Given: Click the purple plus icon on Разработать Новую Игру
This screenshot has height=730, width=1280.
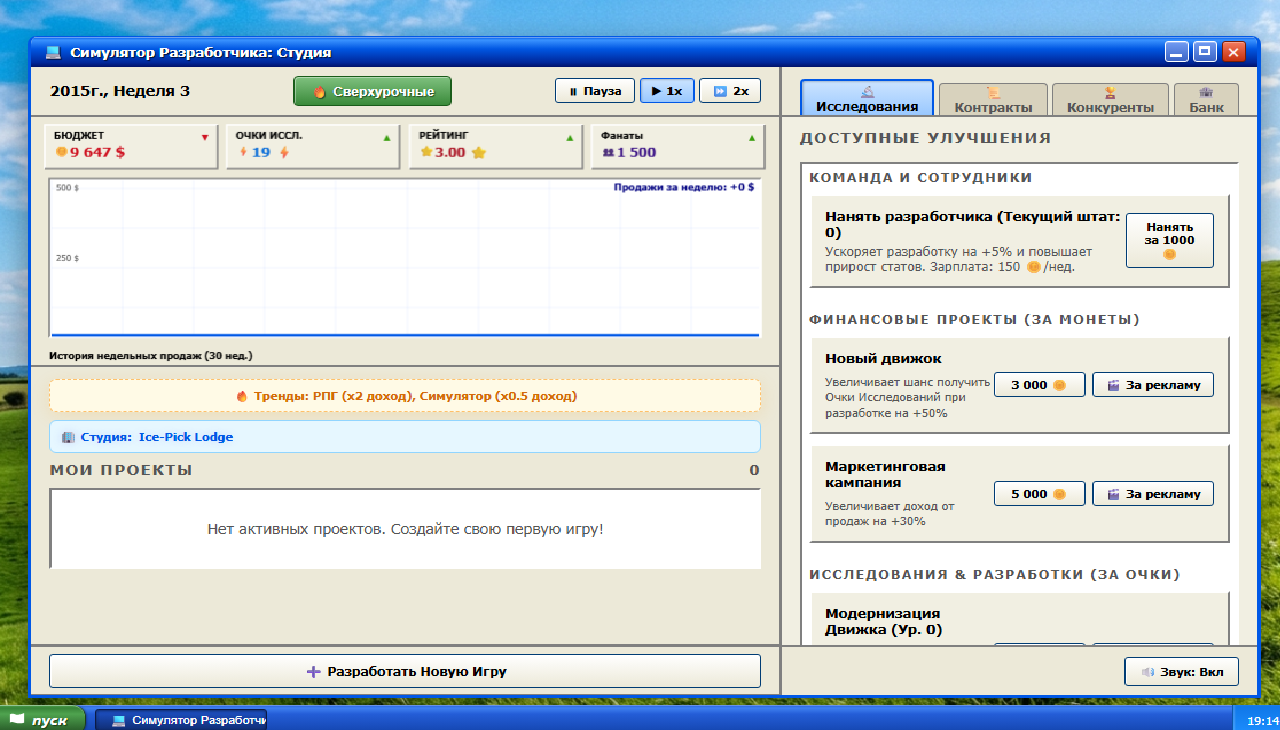Looking at the screenshot, I should pos(313,672).
